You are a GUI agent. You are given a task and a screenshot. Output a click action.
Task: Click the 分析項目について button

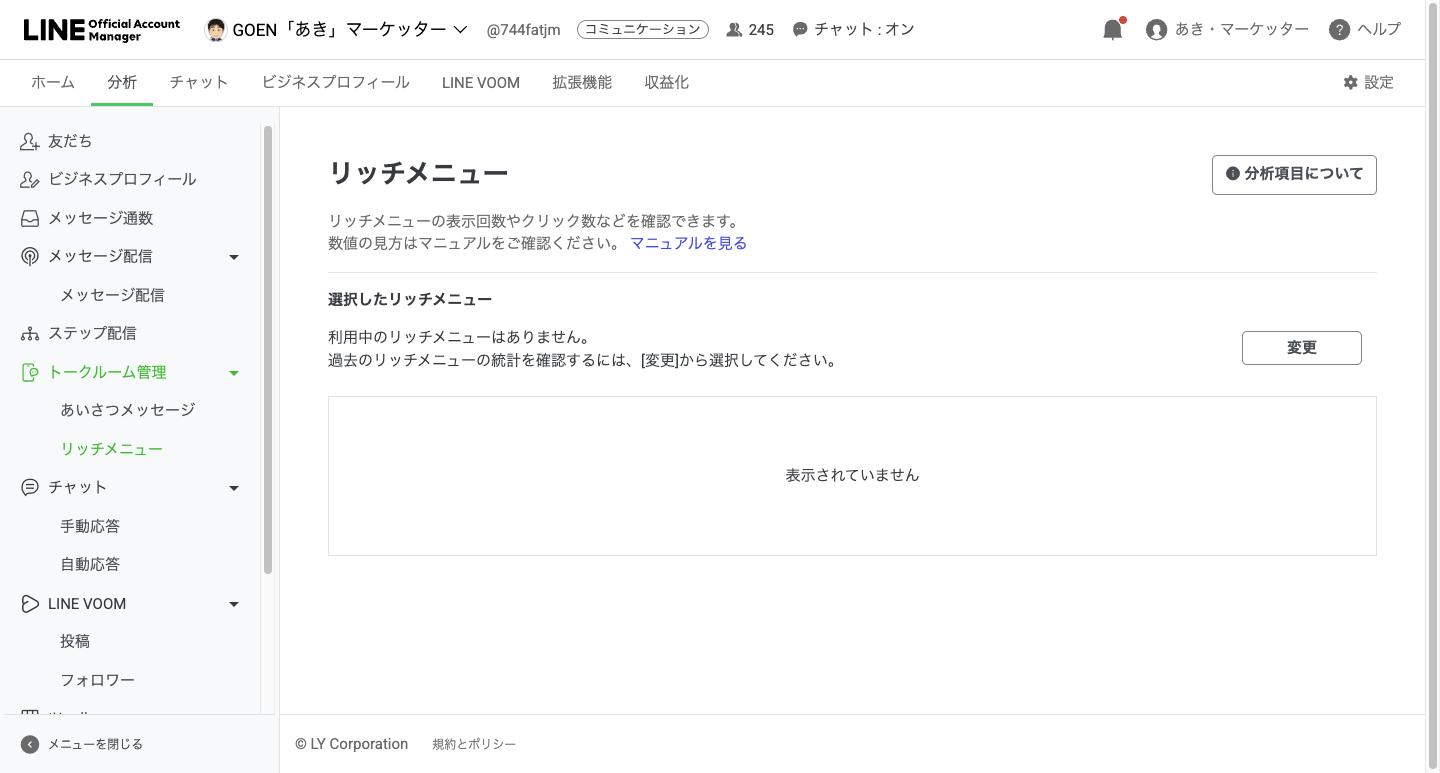pos(1294,174)
